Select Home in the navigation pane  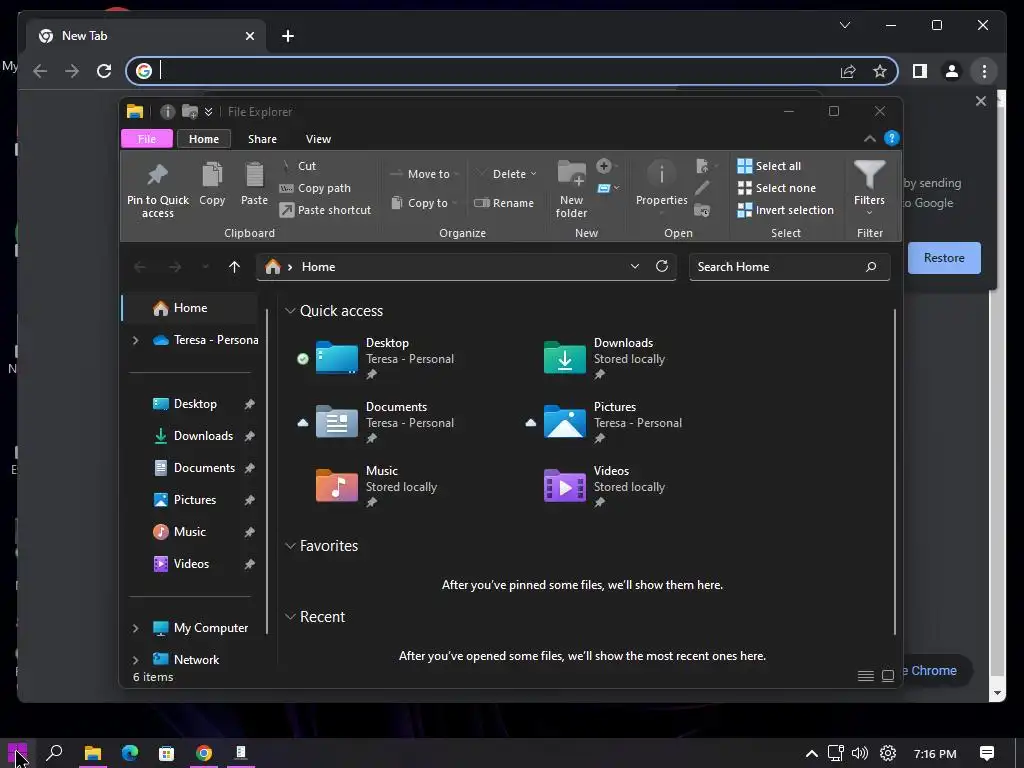pyautogui.click(x=189, y=308)
